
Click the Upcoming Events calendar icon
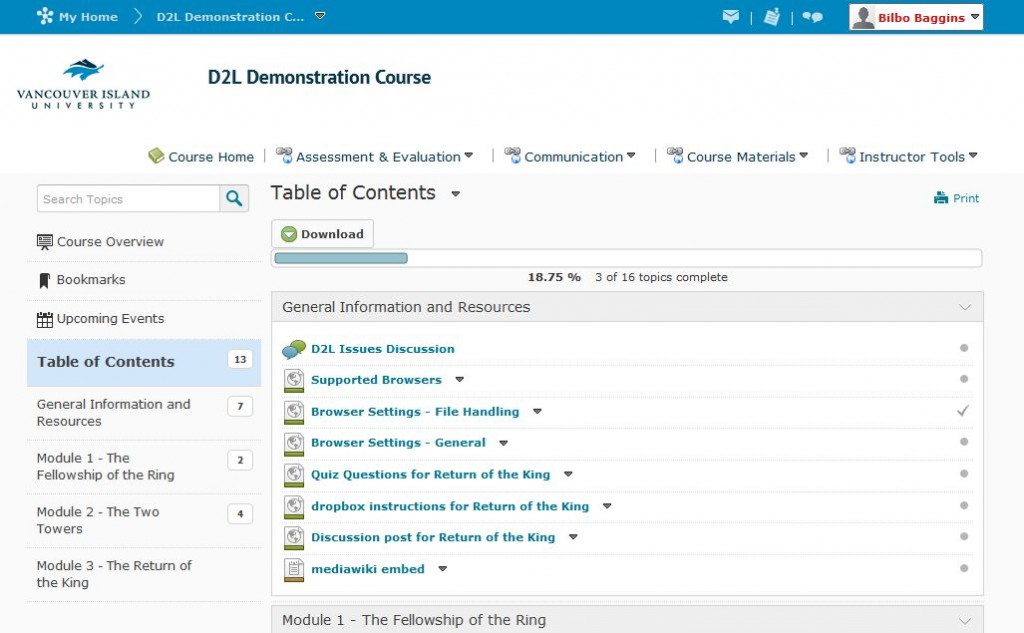pyautogui.click(x=44, y=319)
